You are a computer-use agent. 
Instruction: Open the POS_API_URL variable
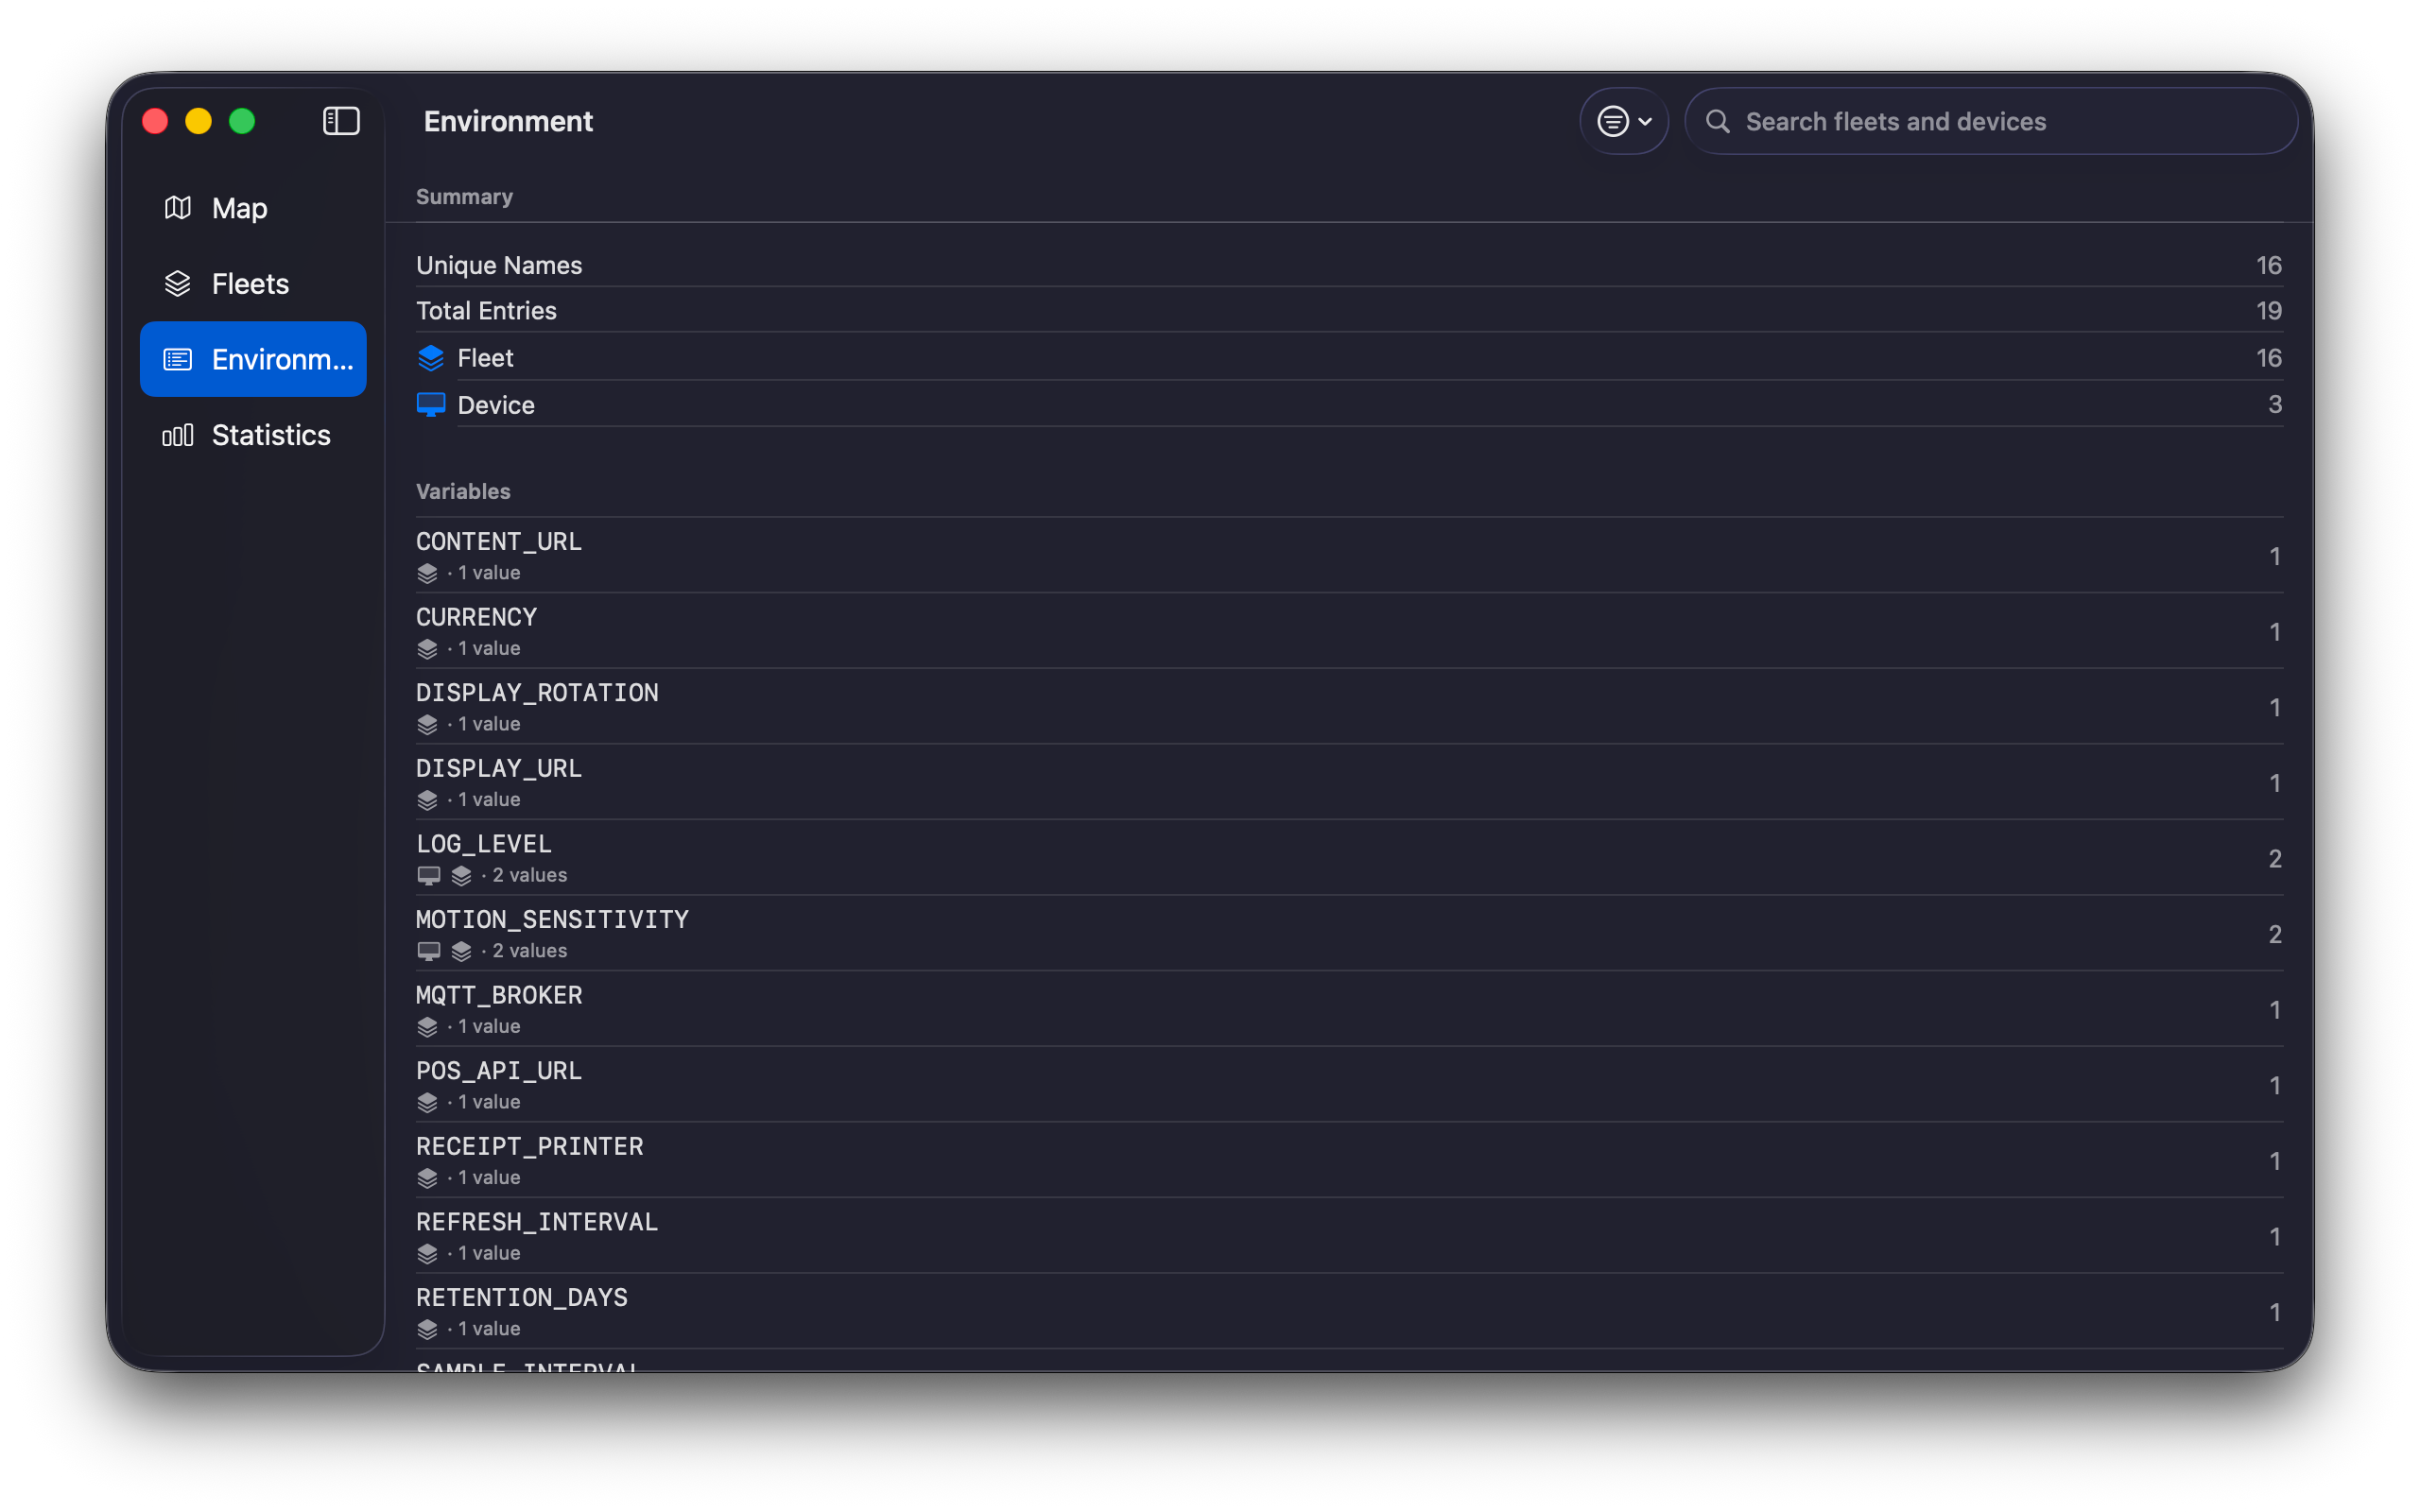click(1349, 1084)
